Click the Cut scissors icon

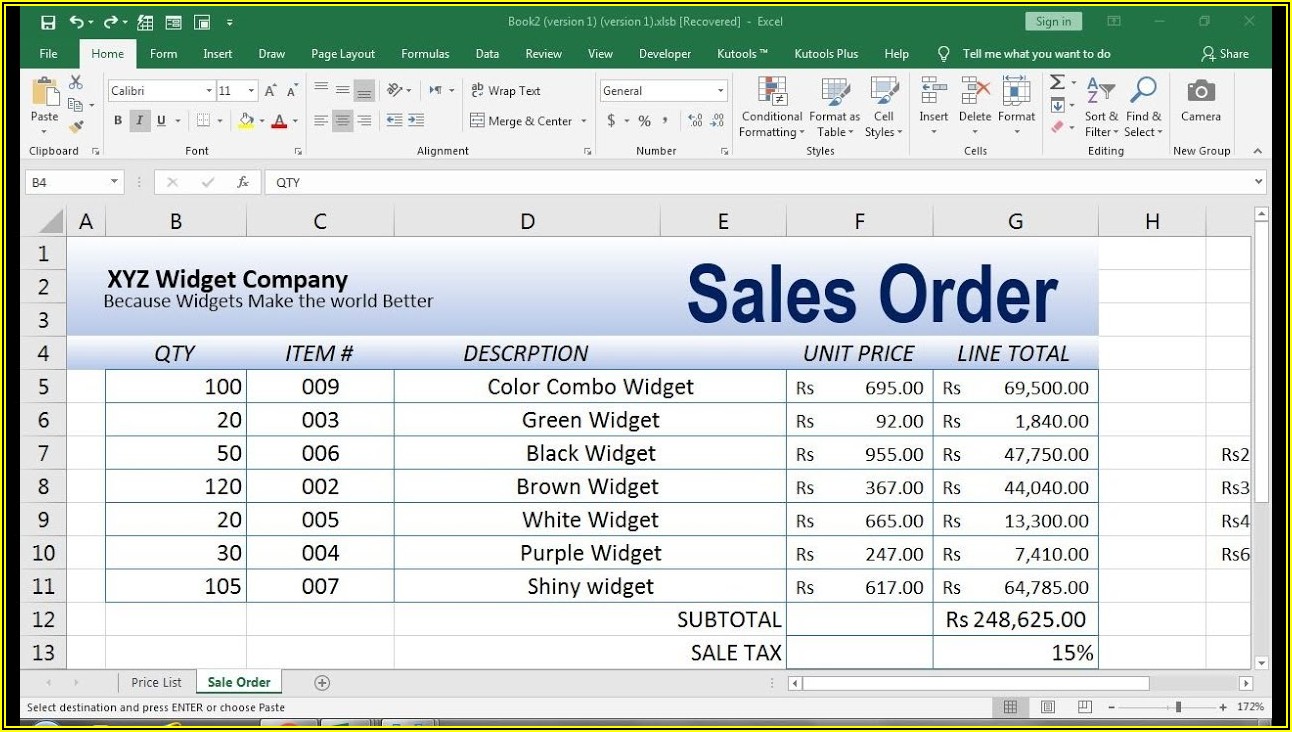(x=76, y=83)
